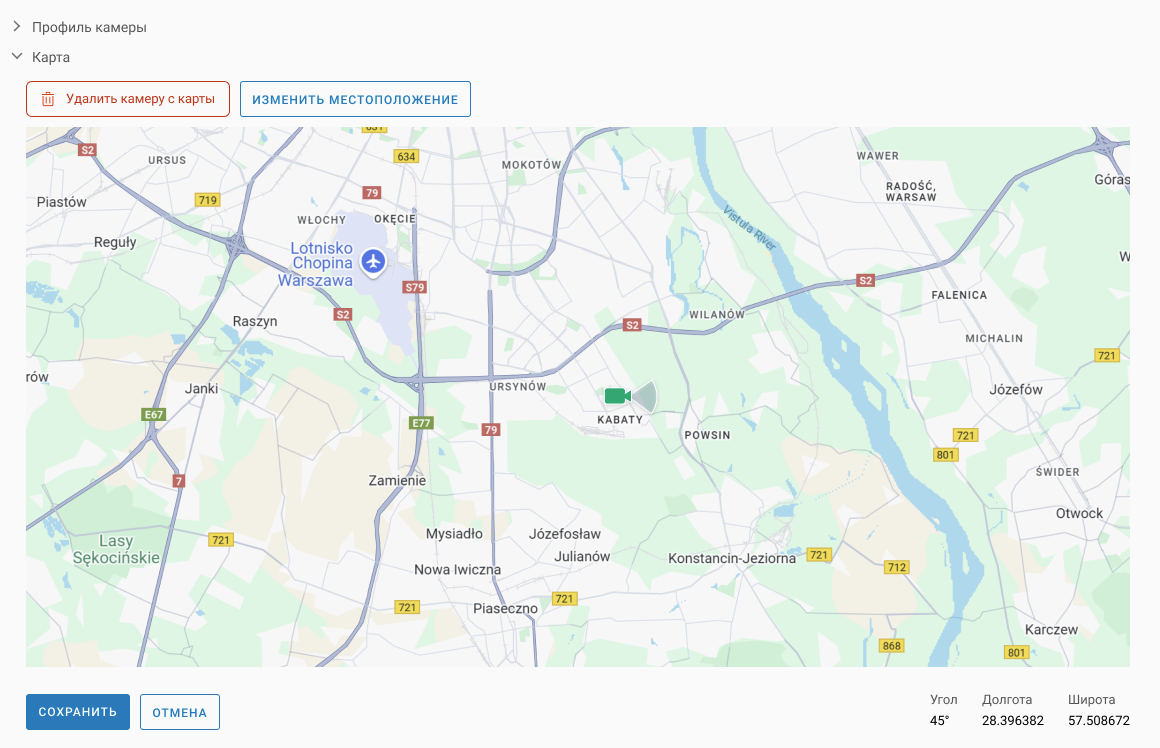Save changes with Сохранить button
This screenshot has width=1160, height=748.
pyautogui.click(x=78, y=712)
